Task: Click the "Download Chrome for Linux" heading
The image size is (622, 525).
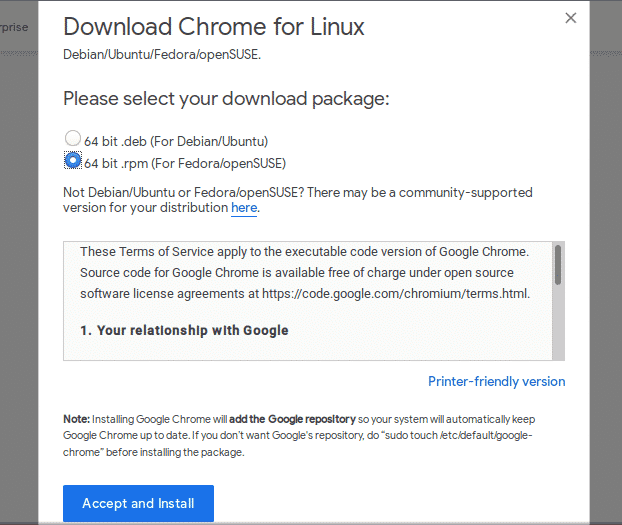Action: click(x=214, y=27)
